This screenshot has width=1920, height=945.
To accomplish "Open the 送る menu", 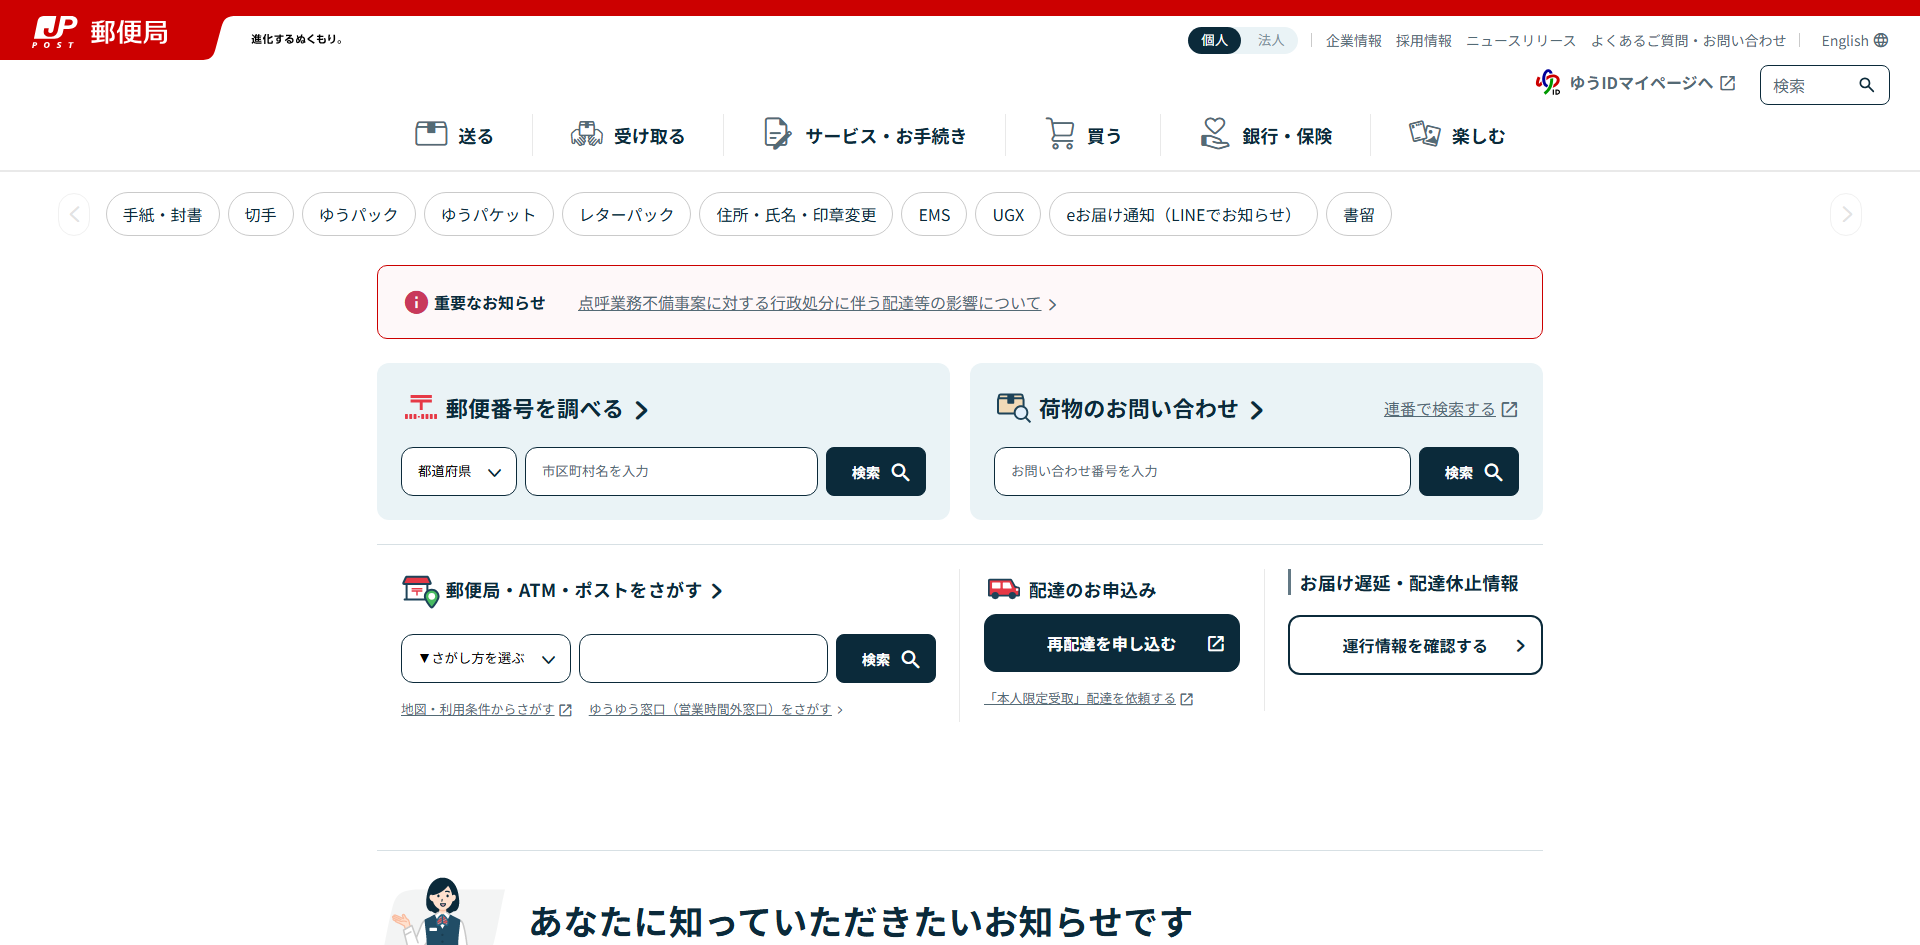I will pyautogui.click(x=455, y=135).
